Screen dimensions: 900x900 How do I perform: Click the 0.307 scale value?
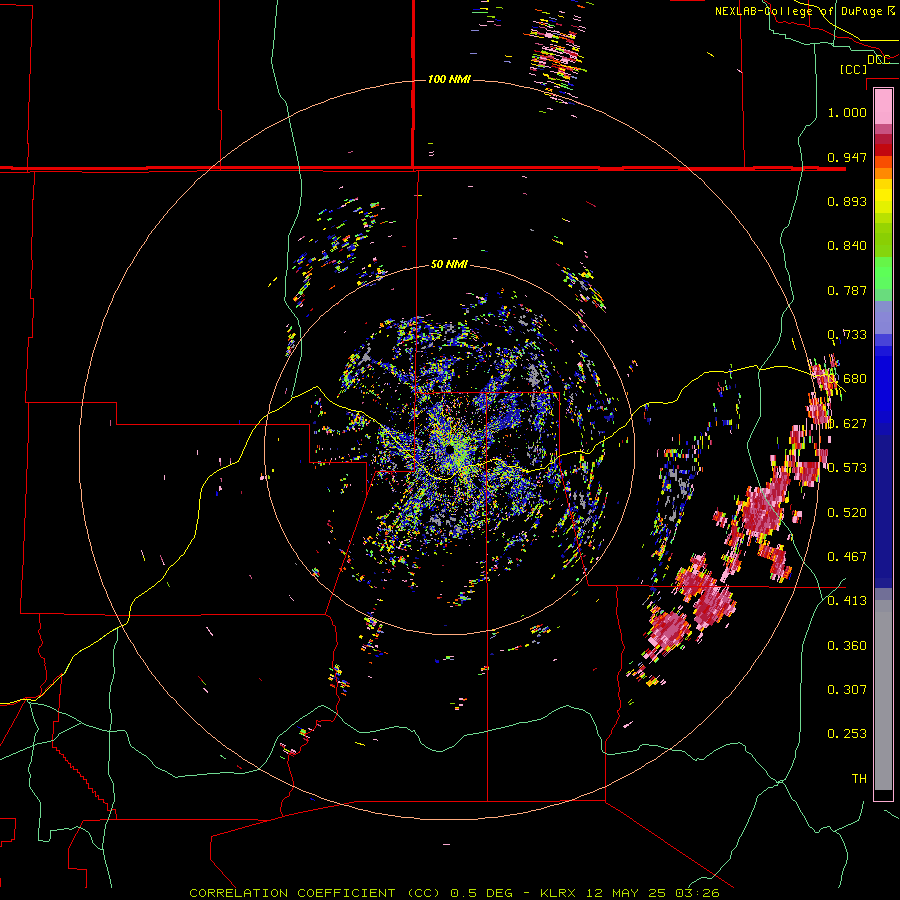pos(847,690)
